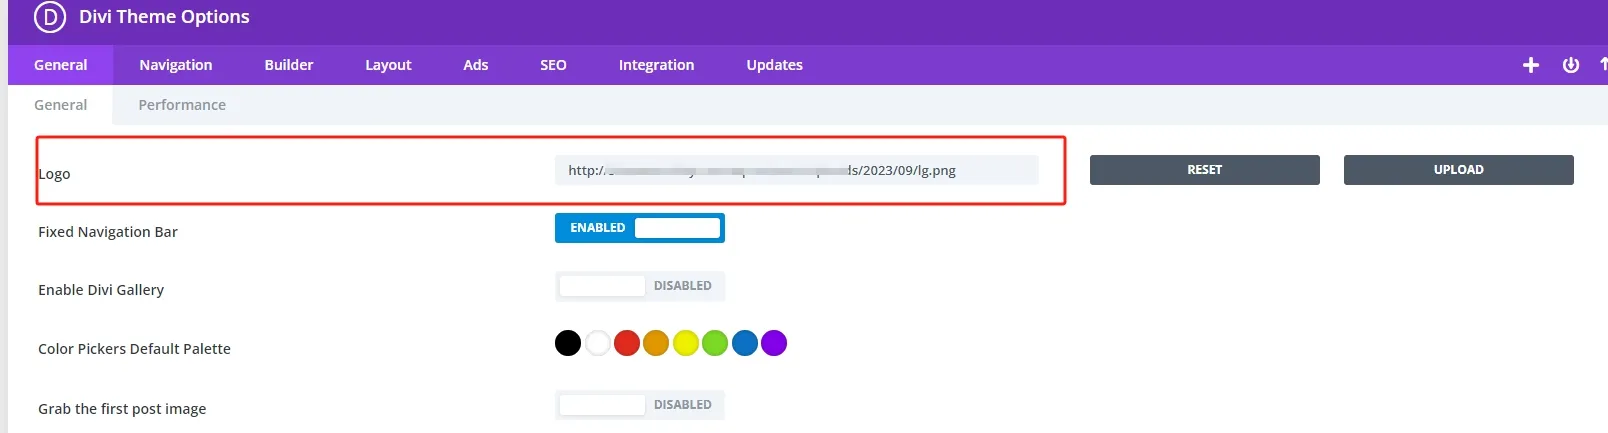Click the Fixed Navigation Bar label
This screenshot has height=433, width=1608.
pos(108,232)
